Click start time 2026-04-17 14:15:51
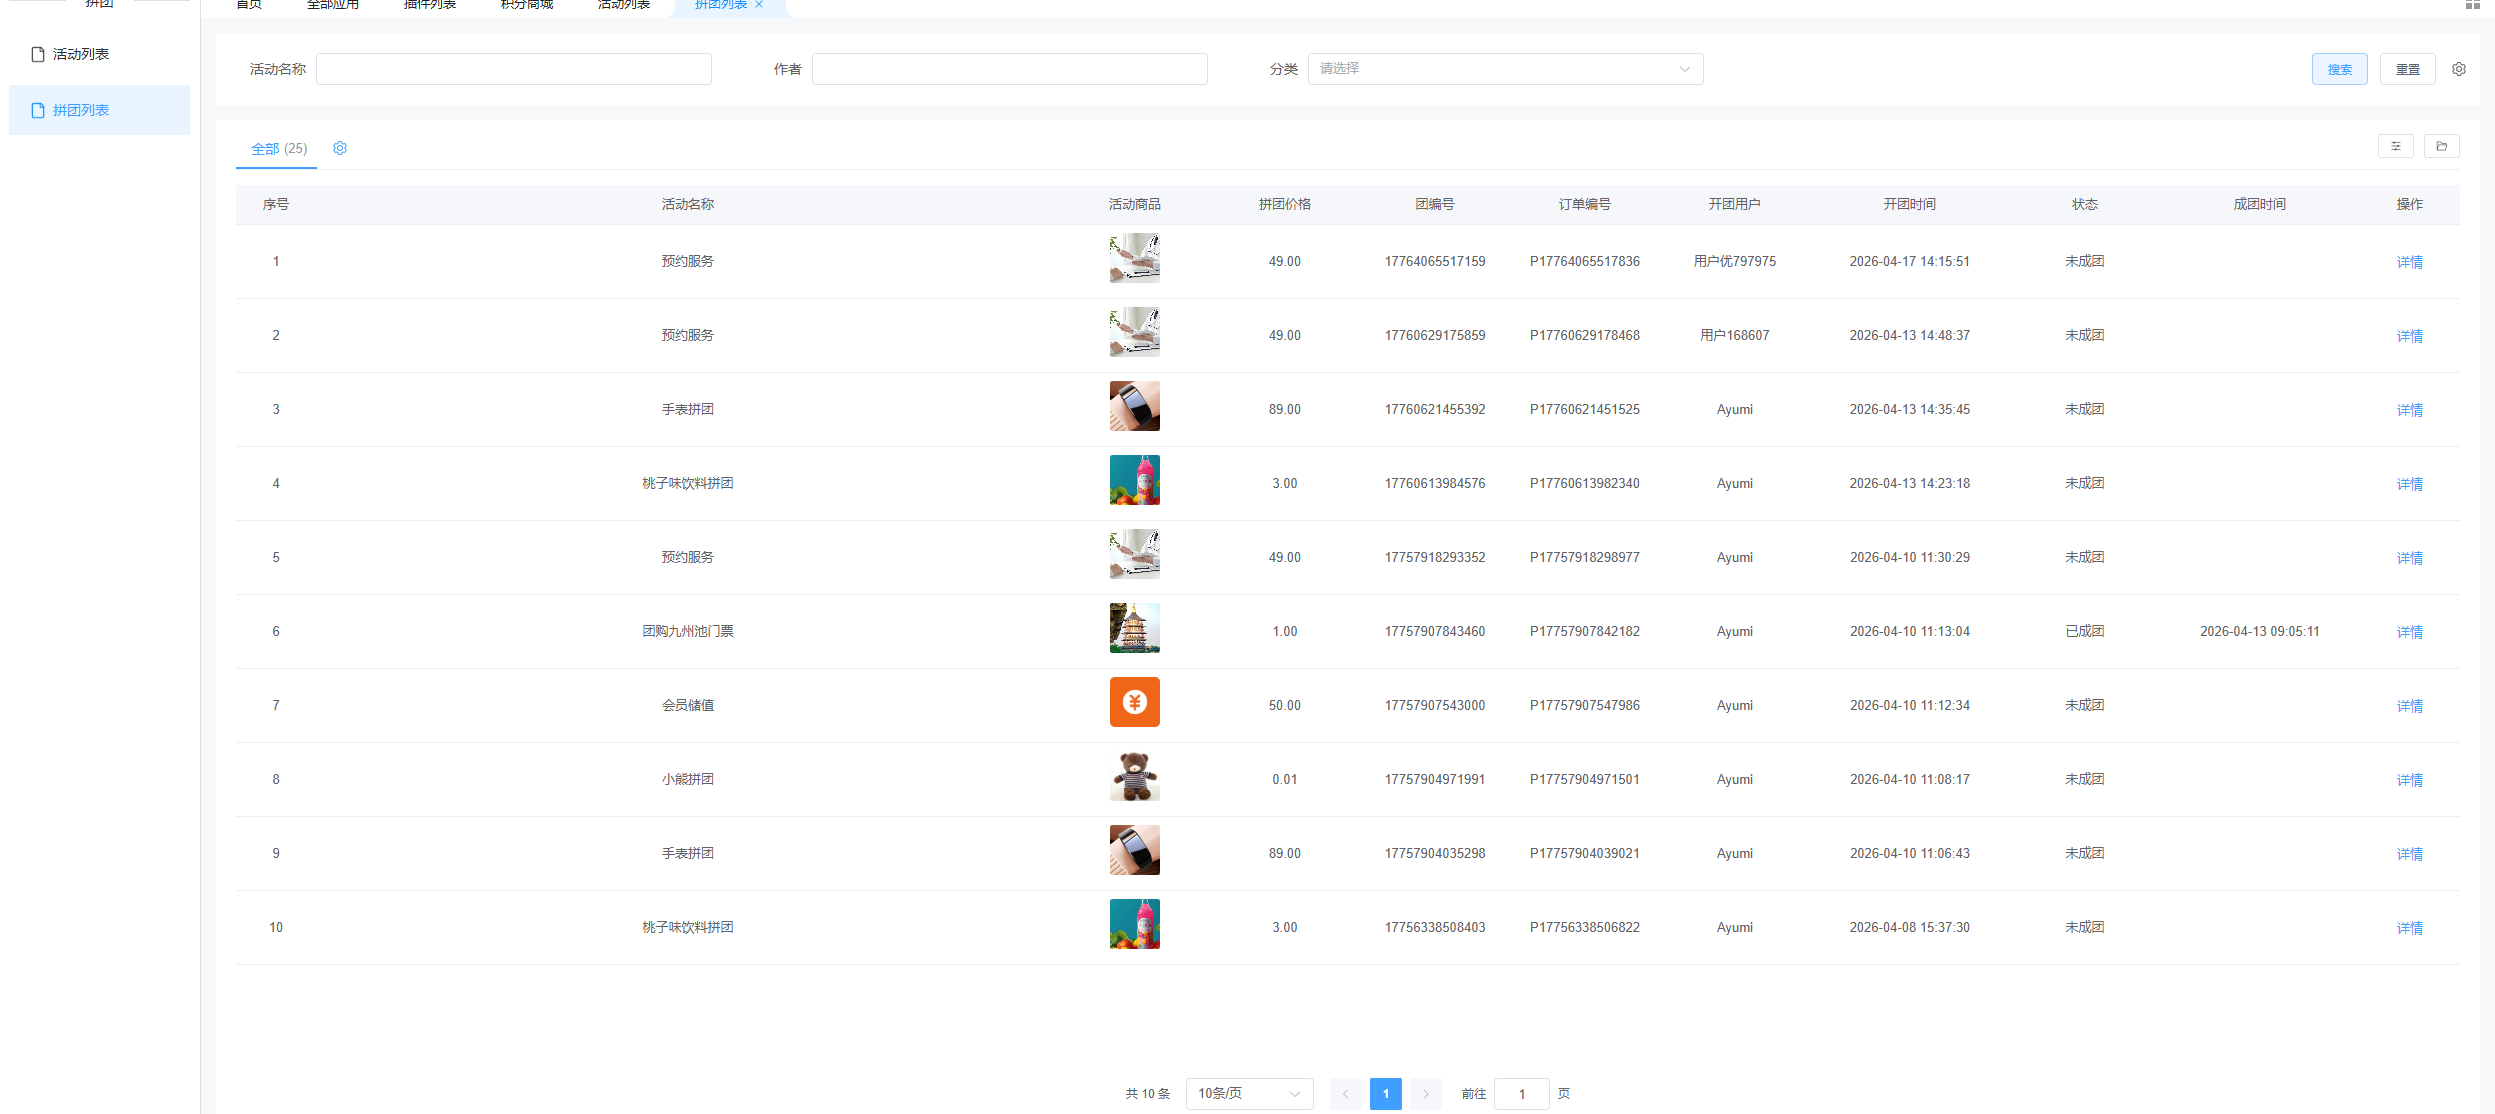 1910,262
